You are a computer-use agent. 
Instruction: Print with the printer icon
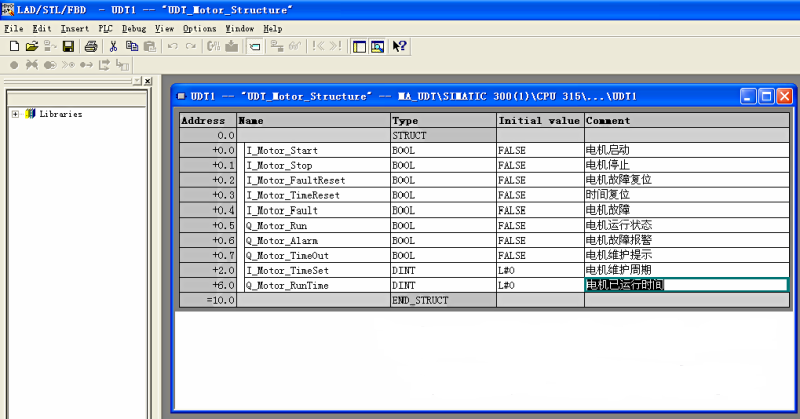tap(91, 46)
